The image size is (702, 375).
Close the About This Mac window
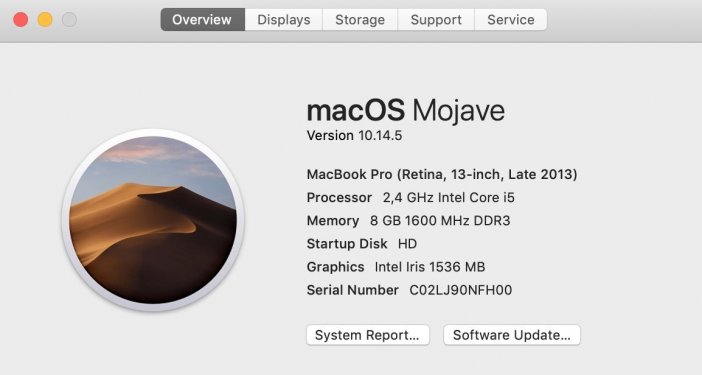point(21,20)
